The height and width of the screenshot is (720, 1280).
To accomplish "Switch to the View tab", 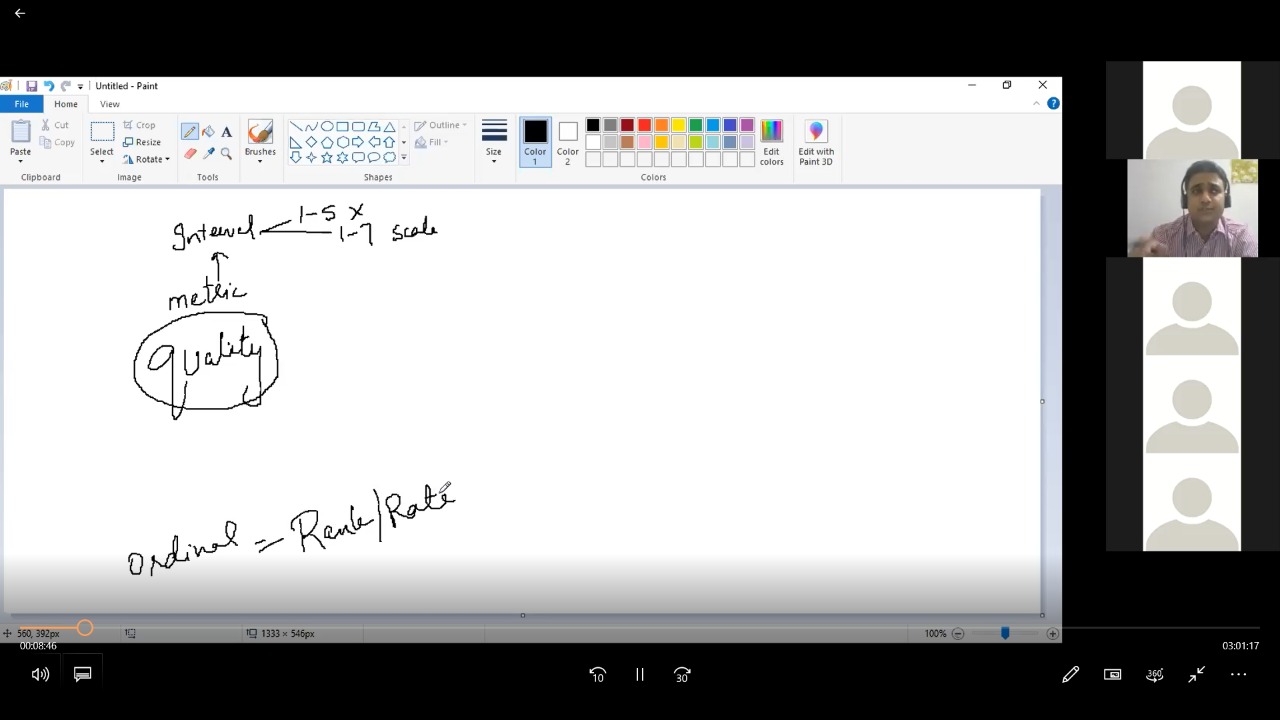I will click(x=110, y=104).
